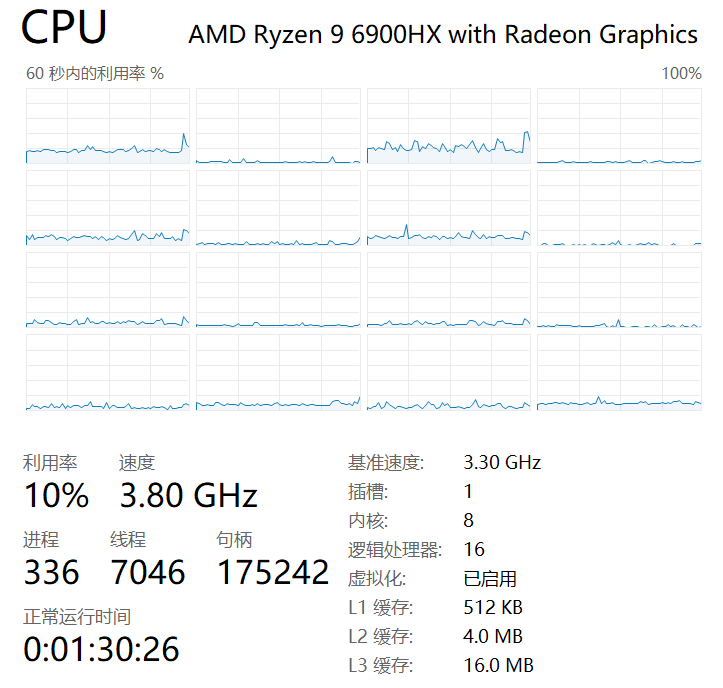Click the first logical processor graph in top row
The height and width of the screenshot is (688, 723).
tap(107, 126)
